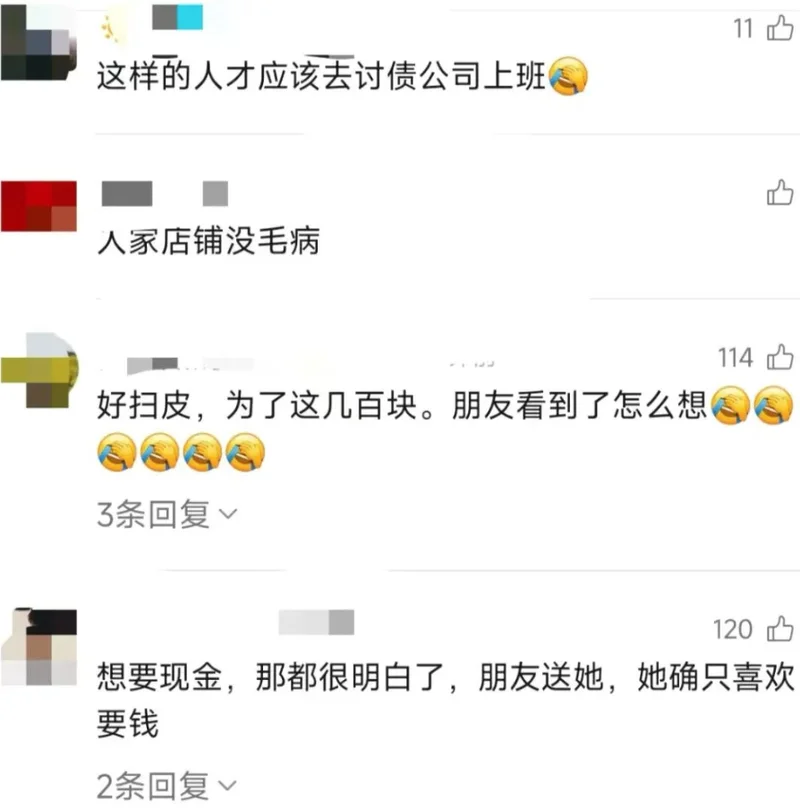Click the chevron next to 3条回复
This screenshot has height=808, width=800.
(x=228, y=514)
